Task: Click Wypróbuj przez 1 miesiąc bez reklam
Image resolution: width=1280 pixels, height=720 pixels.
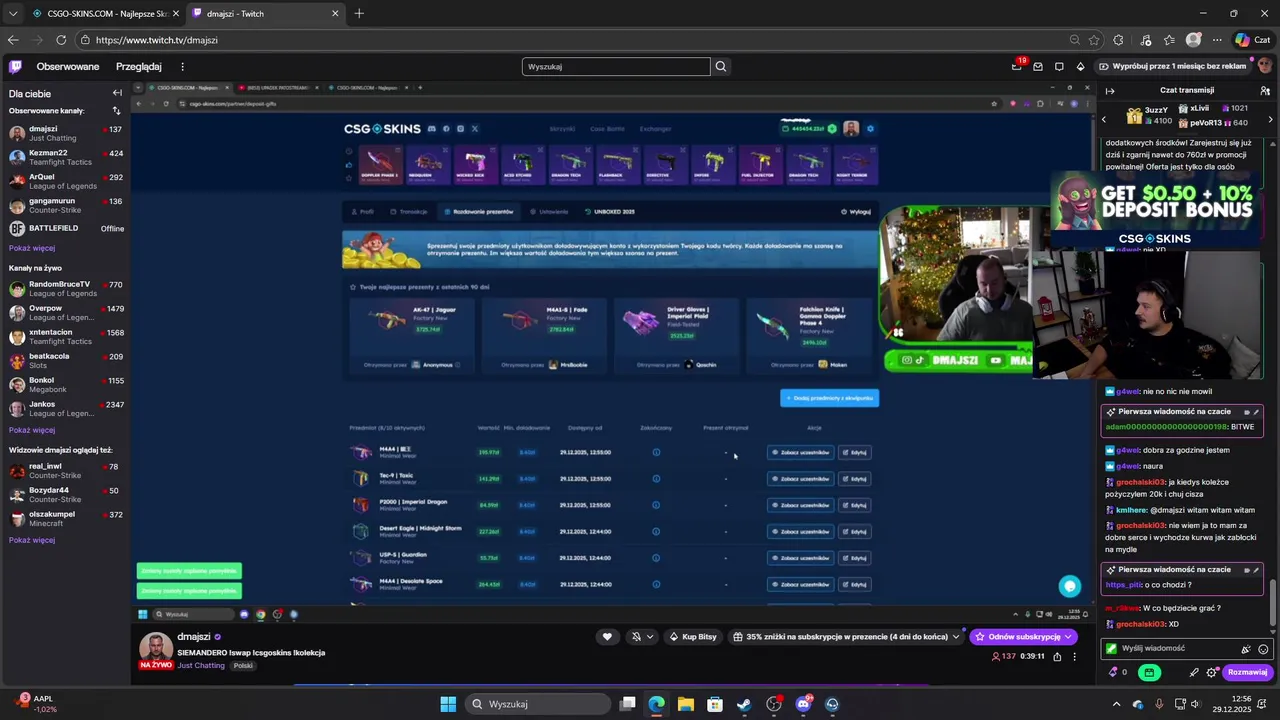Action: [x=1172, y=66]
